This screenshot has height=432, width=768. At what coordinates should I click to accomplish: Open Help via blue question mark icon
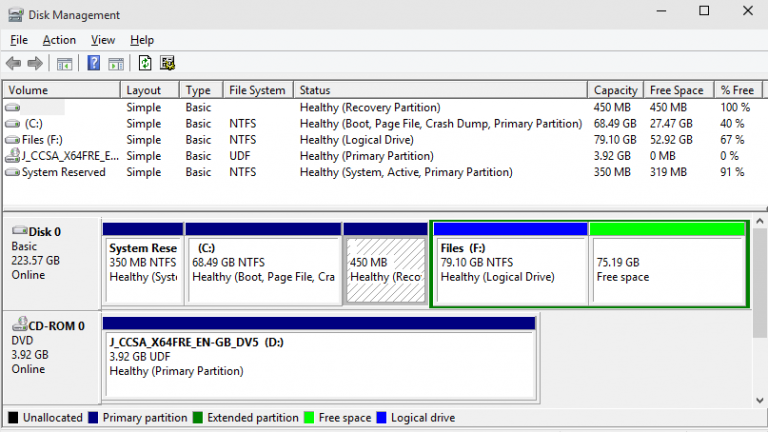click(x=93, y=63)
